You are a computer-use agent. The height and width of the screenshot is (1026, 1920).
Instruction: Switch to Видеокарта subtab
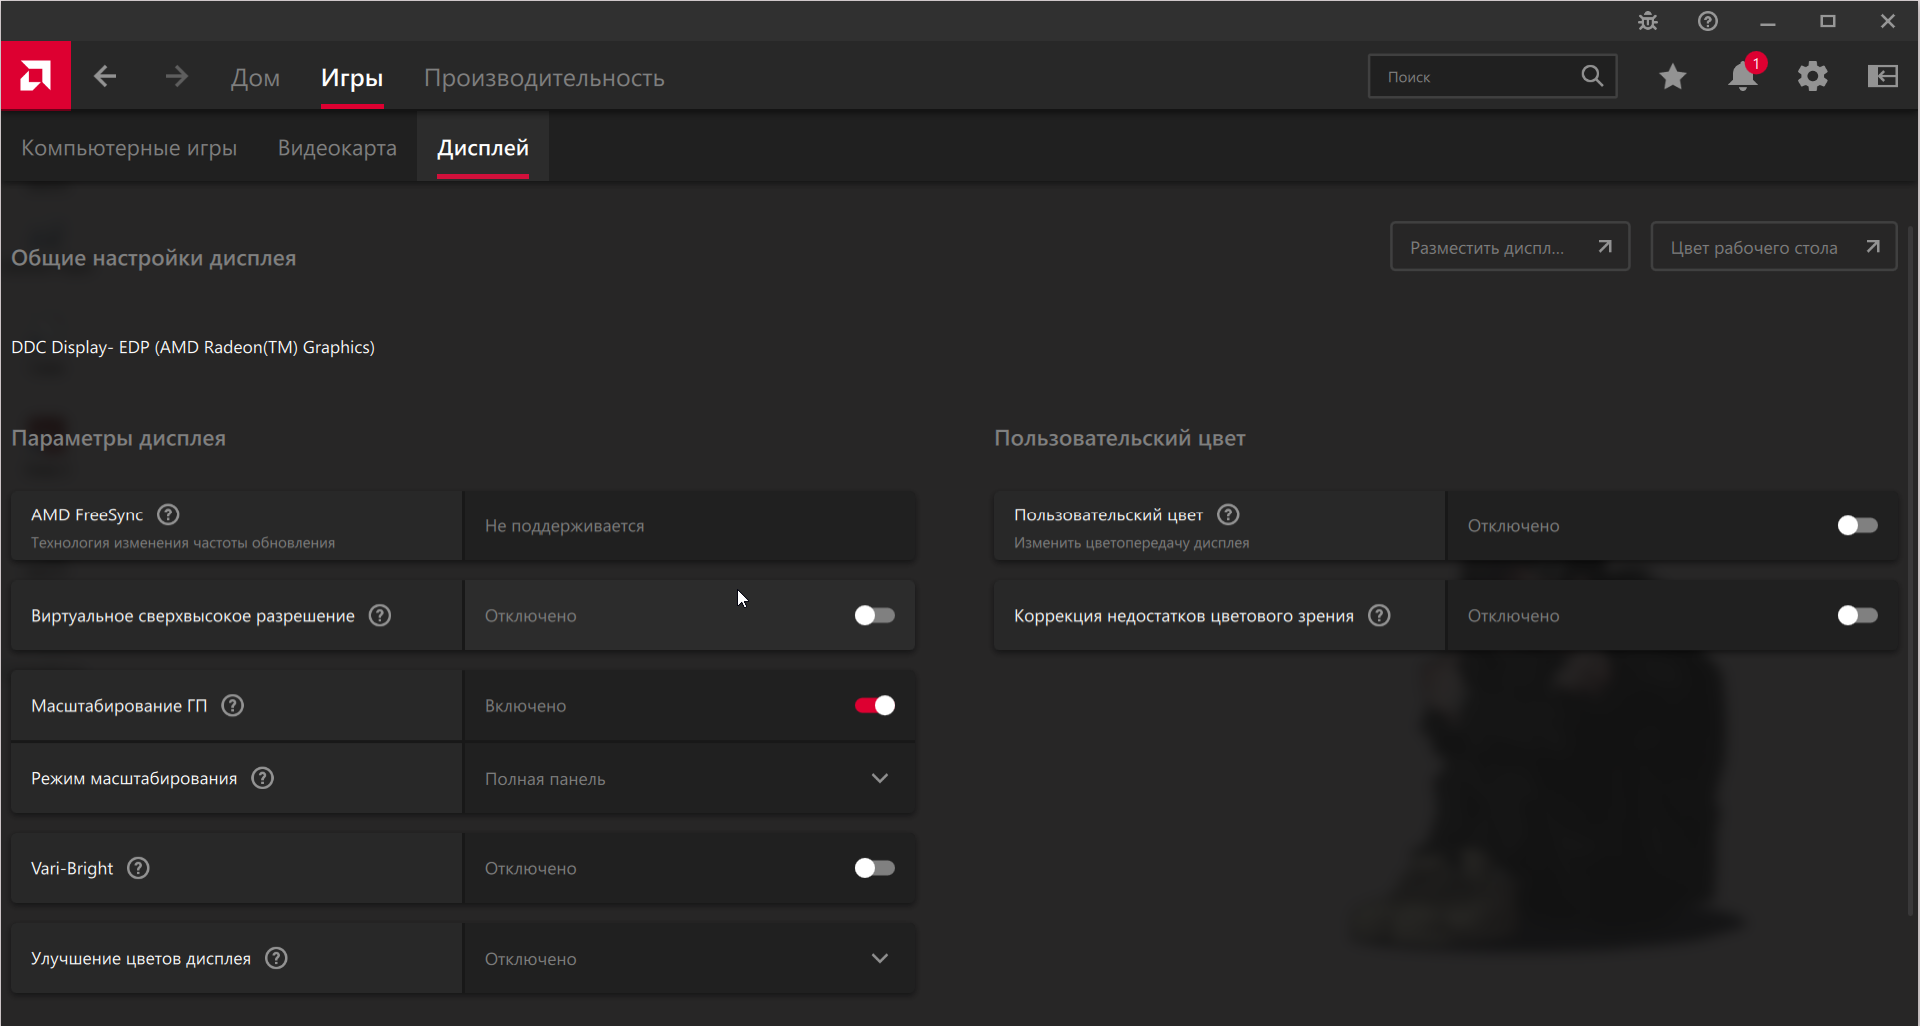pos(337,148)
